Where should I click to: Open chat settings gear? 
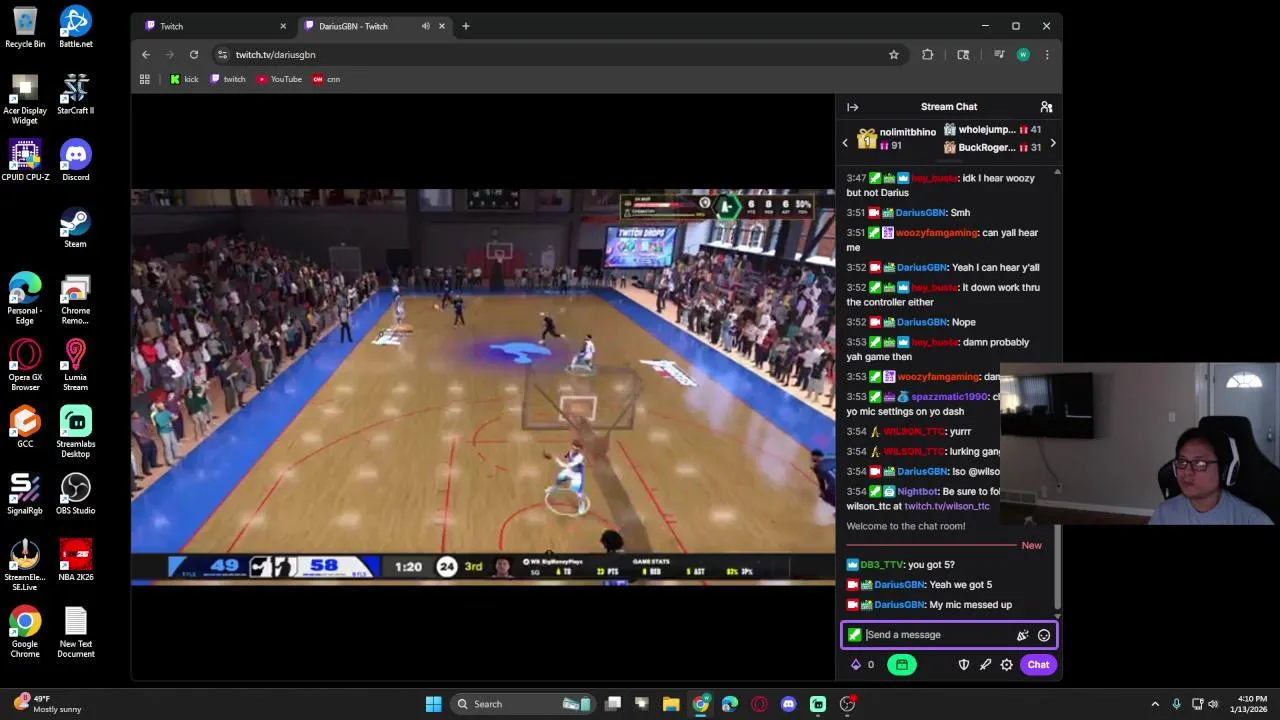pyautogui.click(x=1007, y=665)
